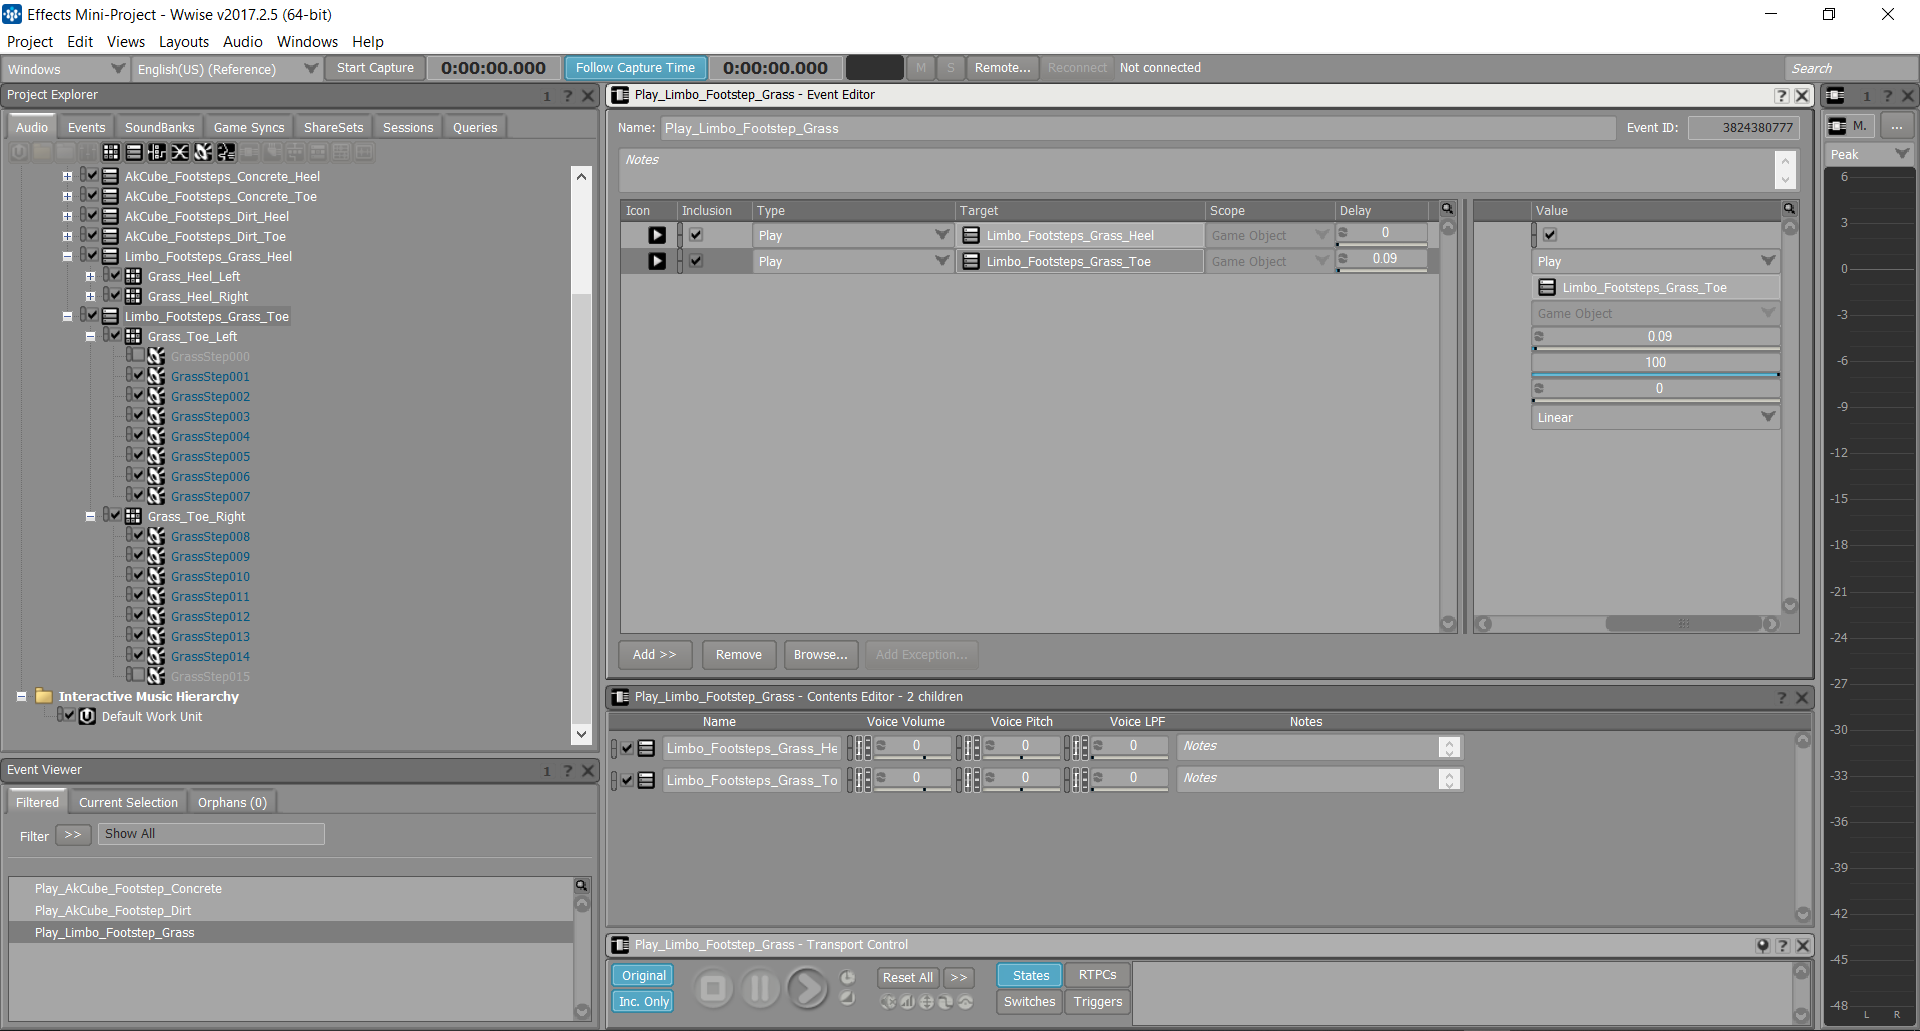Image resolution: width=1920 pixels, height=1031 pixels.
Task: Expand the Grass_Heel_Right node
Action: tap(90, 296)
